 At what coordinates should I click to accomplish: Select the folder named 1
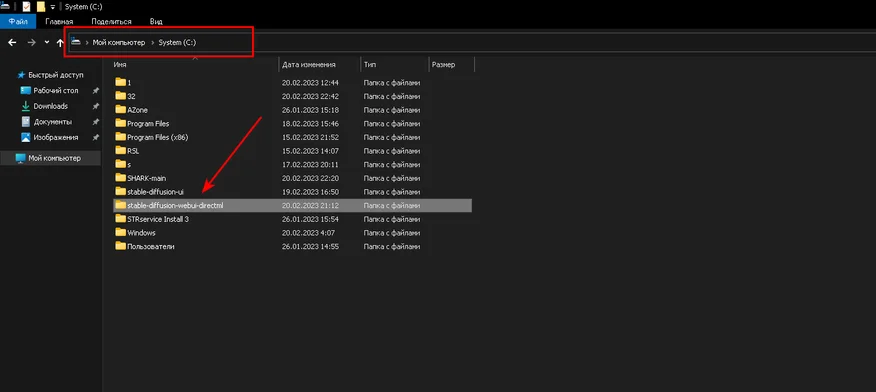coord(128,83)
